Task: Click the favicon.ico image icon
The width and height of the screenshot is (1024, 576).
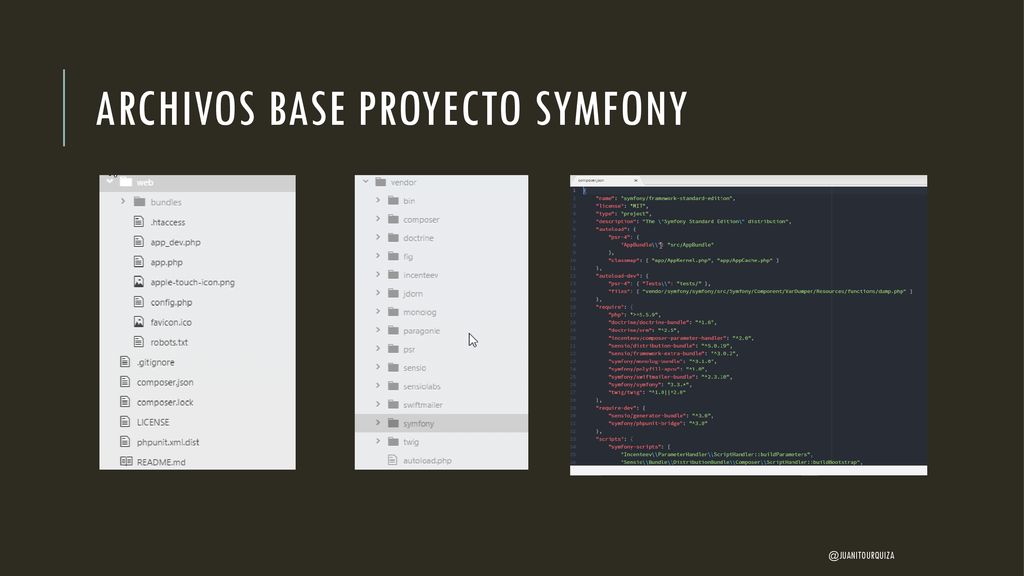Action: pyautogui.click(x=138, y=322)
